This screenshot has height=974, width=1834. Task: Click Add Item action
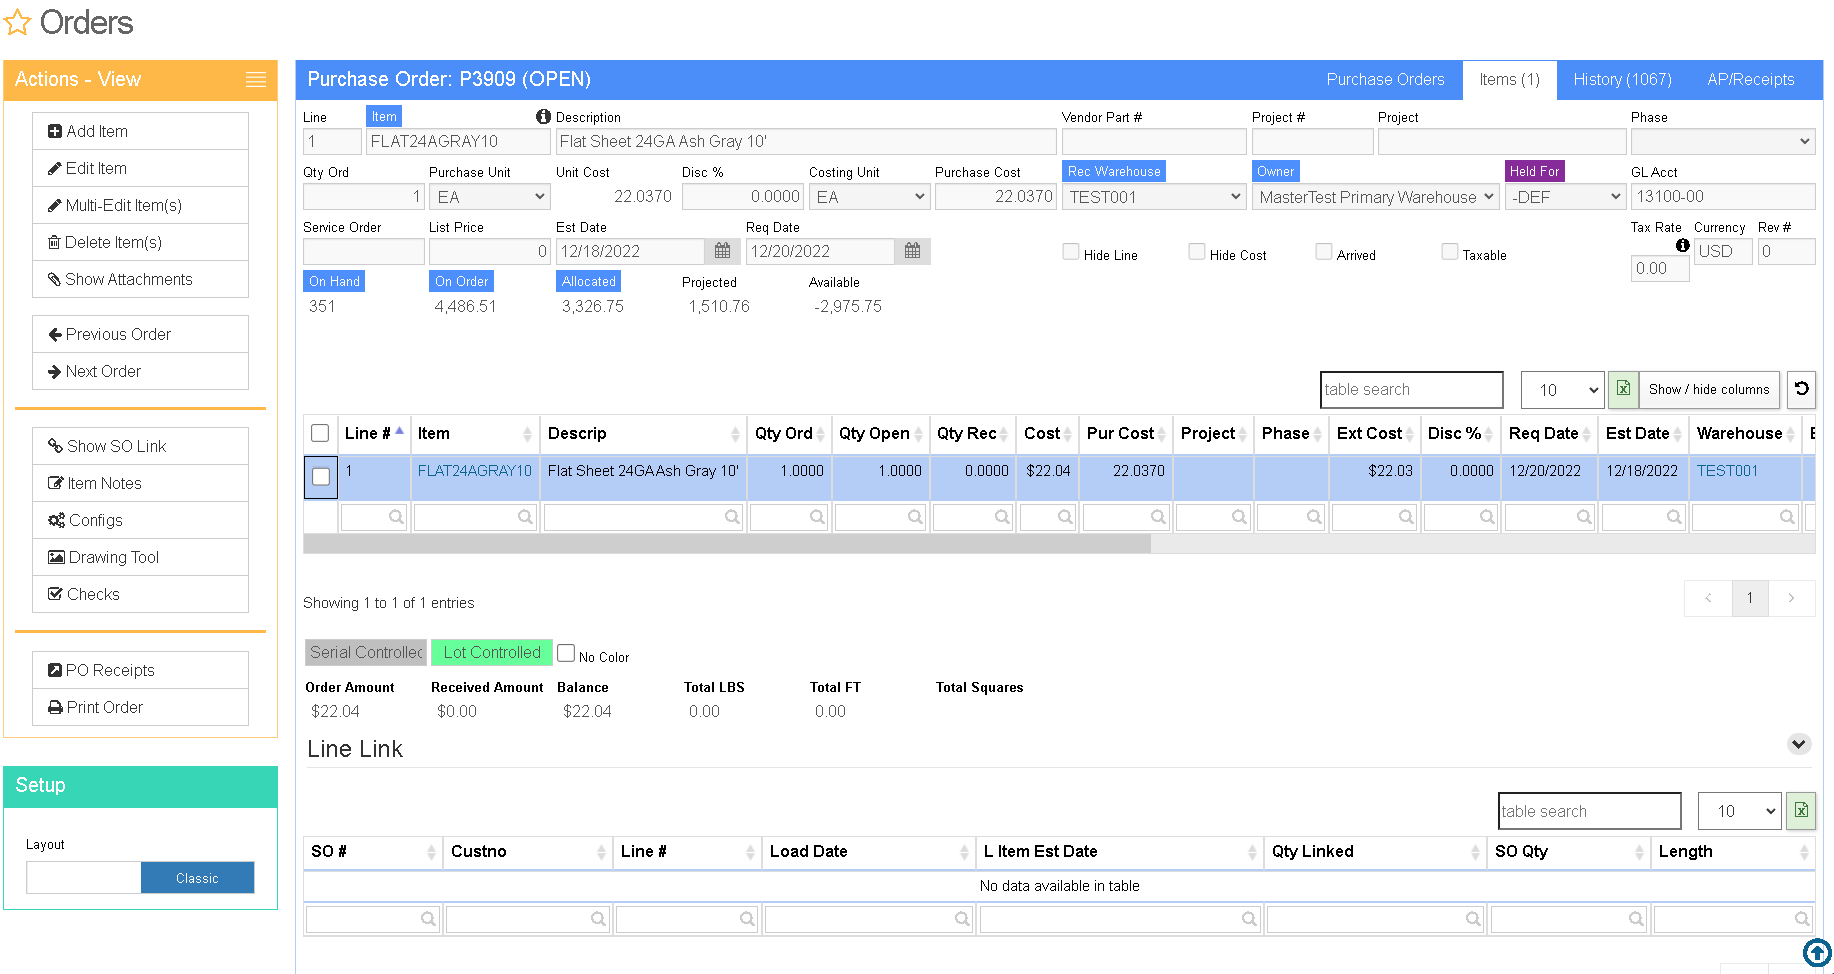coord(141,131)
